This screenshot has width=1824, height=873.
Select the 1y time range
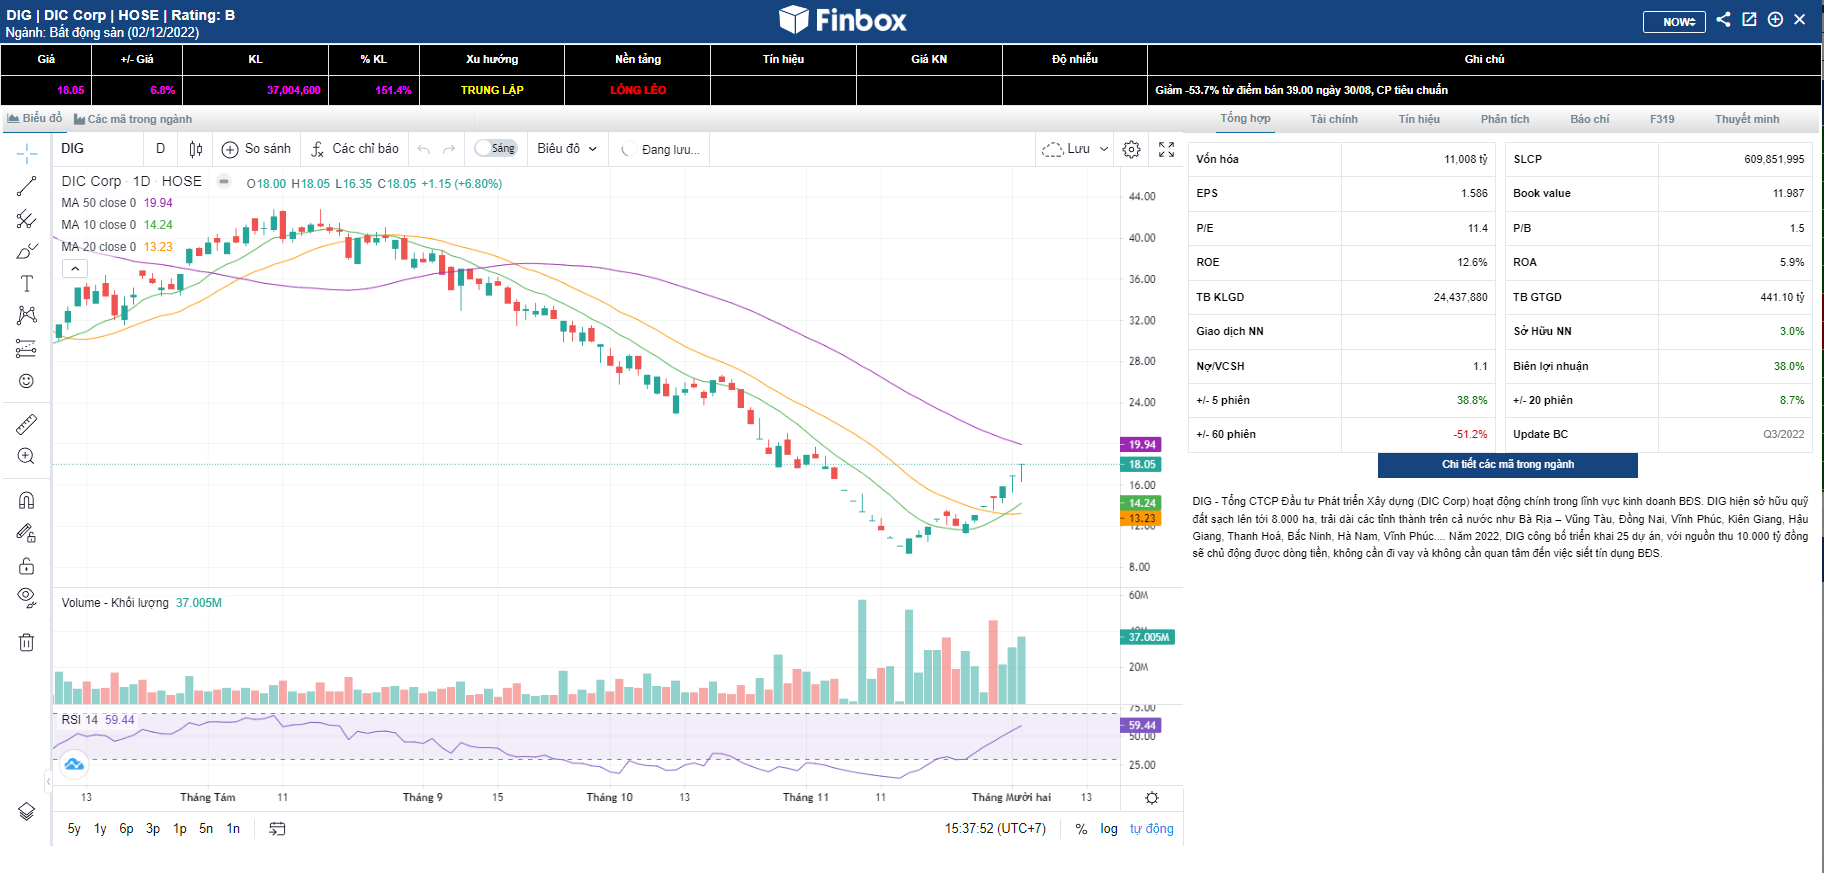coord(100,828)
